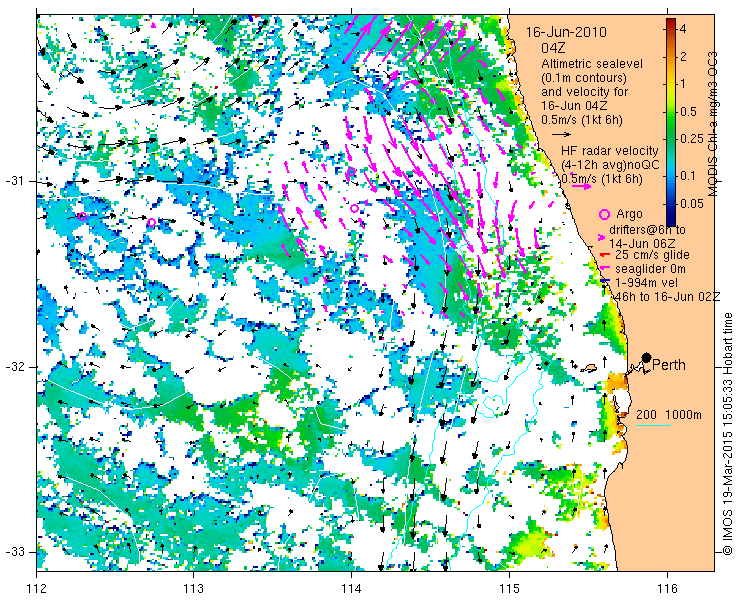Click the 'MODIS Chl-a mg/m3 OC3' colorbar title
The image size is (740, 600).
[713, 124]
